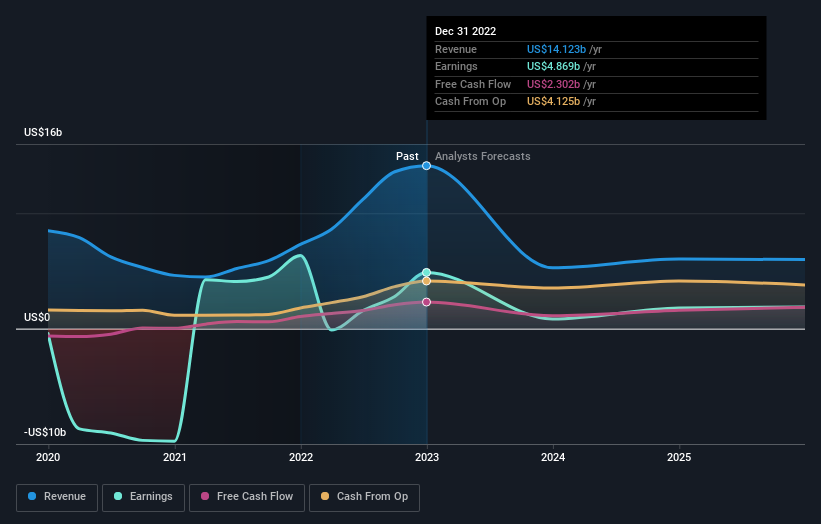Image resolution: width=821 pixels, height=524 pixels.
Task: Click the US$16b y-axis label
Action: tap(43, 132)
